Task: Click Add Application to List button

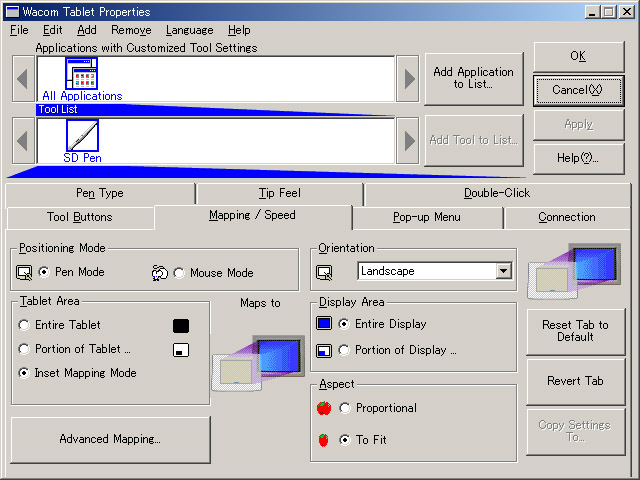Action: 473,78
